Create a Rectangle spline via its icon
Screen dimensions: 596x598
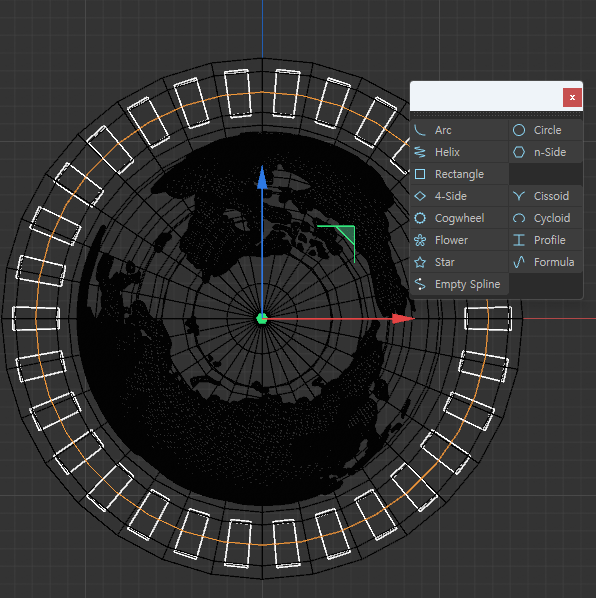[420, 174]
